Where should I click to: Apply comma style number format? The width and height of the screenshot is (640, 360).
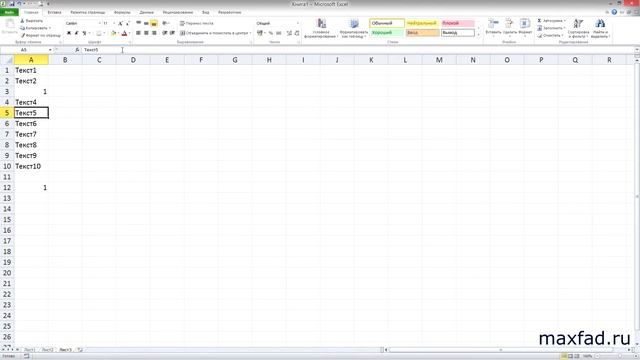tap(279, 33)
